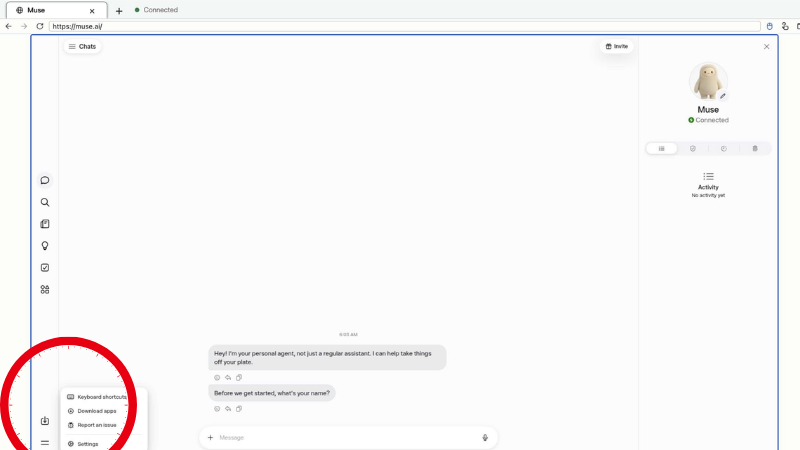This screenshot has height=450, width=800.
Task: Select the shield tab in Muse panel
Action: pos(692,148)
